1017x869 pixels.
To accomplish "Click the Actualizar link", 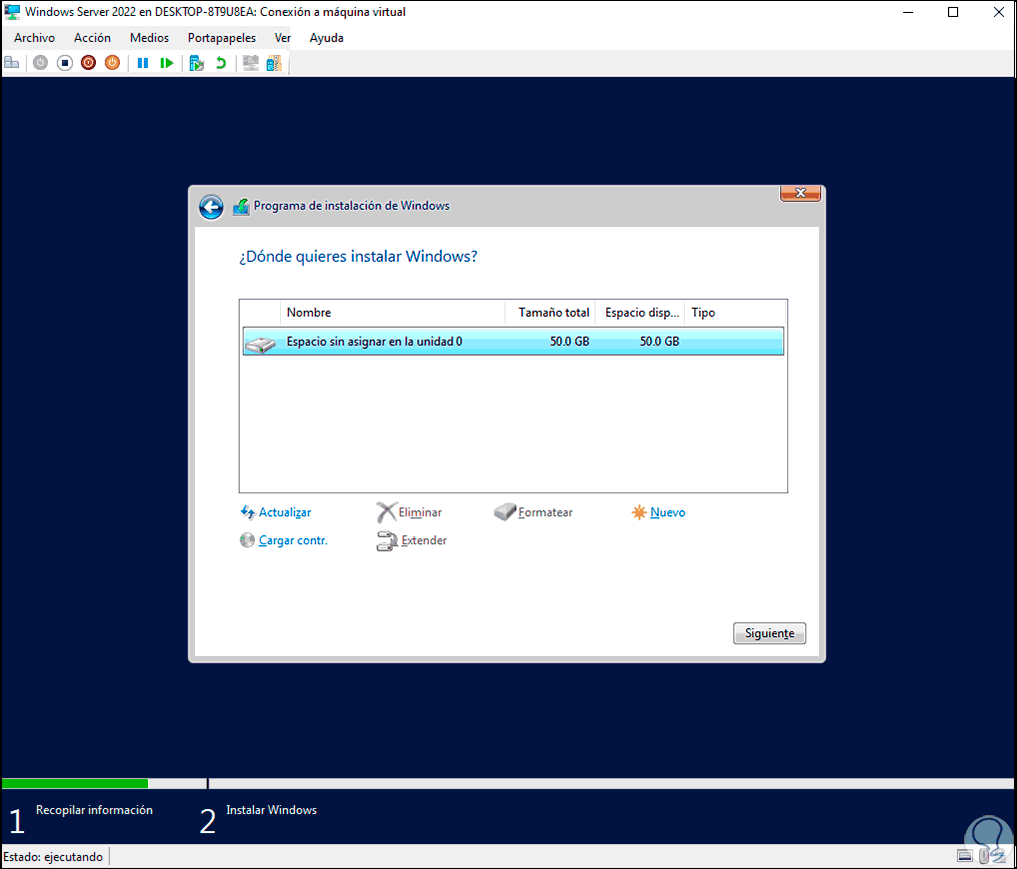I will click(x=285, y=512).
